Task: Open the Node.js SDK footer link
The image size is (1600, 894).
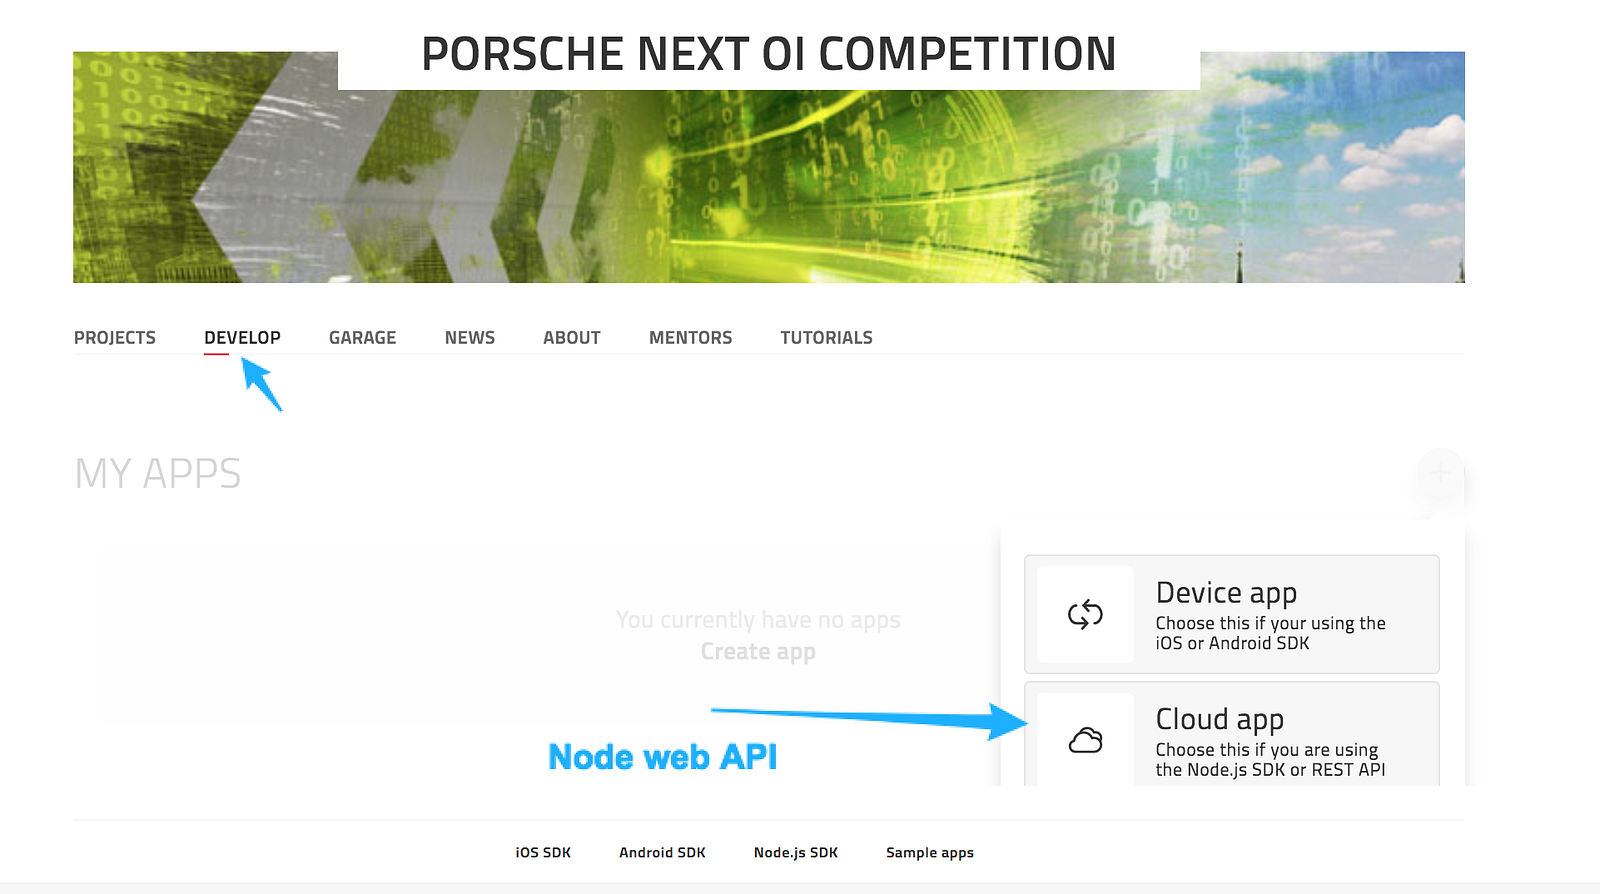Action: click(x=796, y=853)
